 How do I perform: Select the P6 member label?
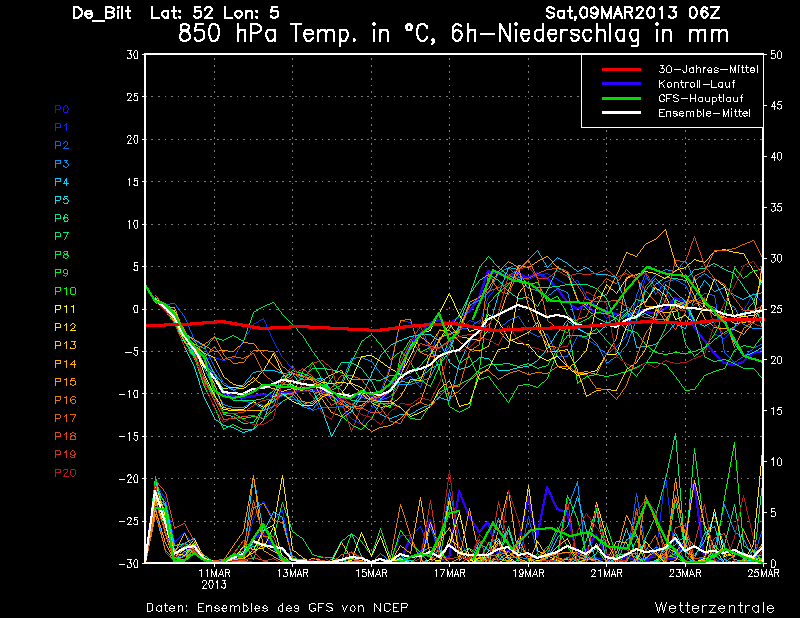tap(62, 218)
